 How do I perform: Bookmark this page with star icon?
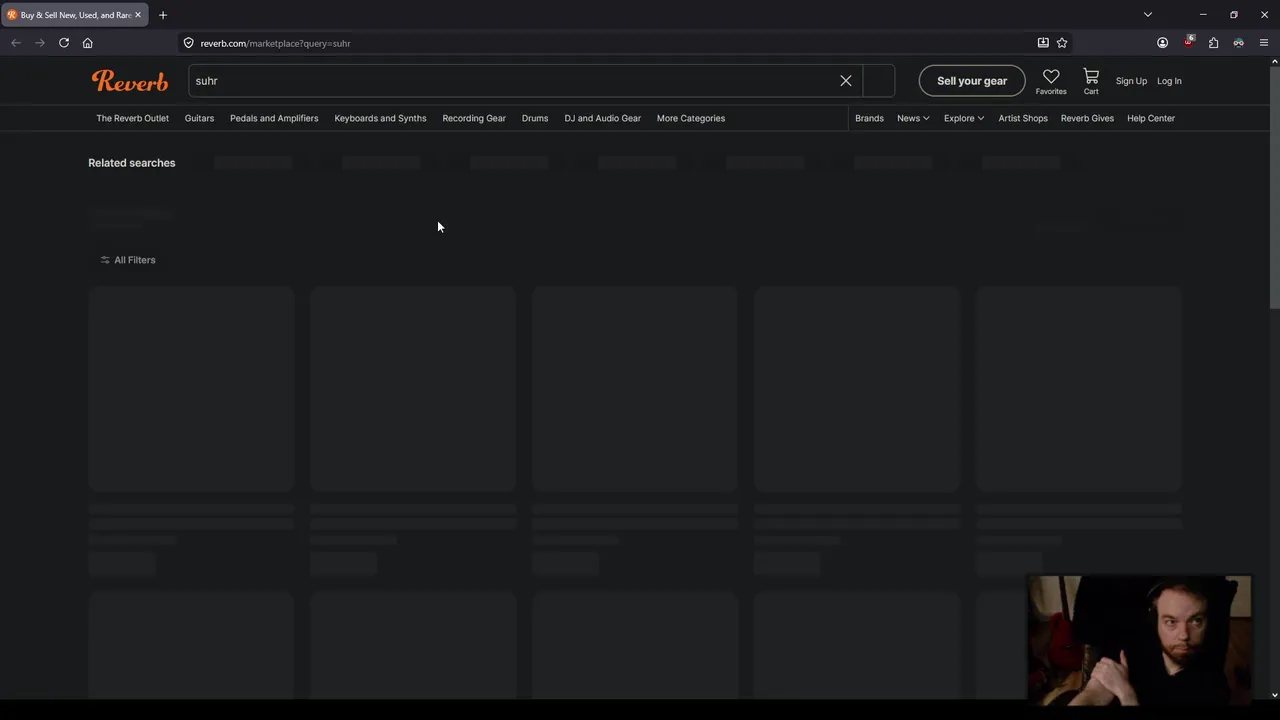click(x=1062, y=43)
